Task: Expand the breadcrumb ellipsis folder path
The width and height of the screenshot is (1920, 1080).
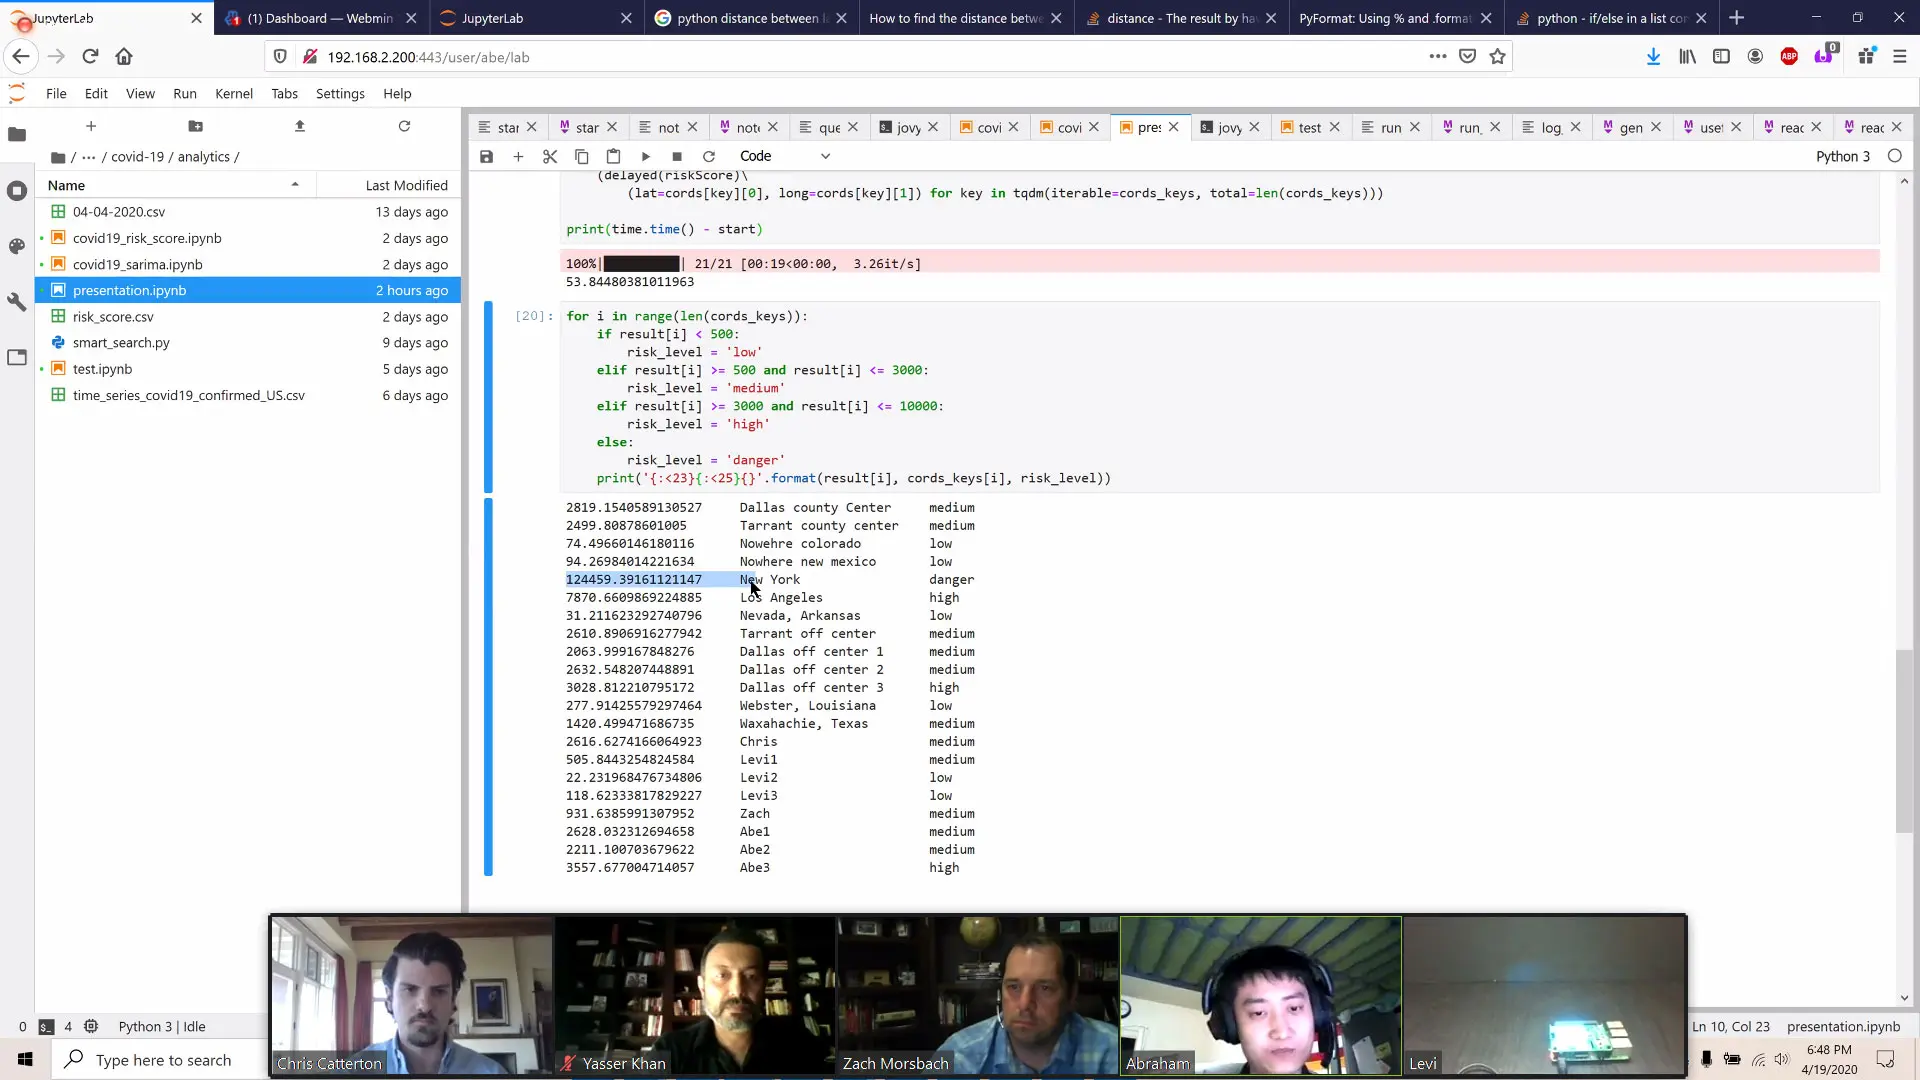Action: tap(89, 157)
